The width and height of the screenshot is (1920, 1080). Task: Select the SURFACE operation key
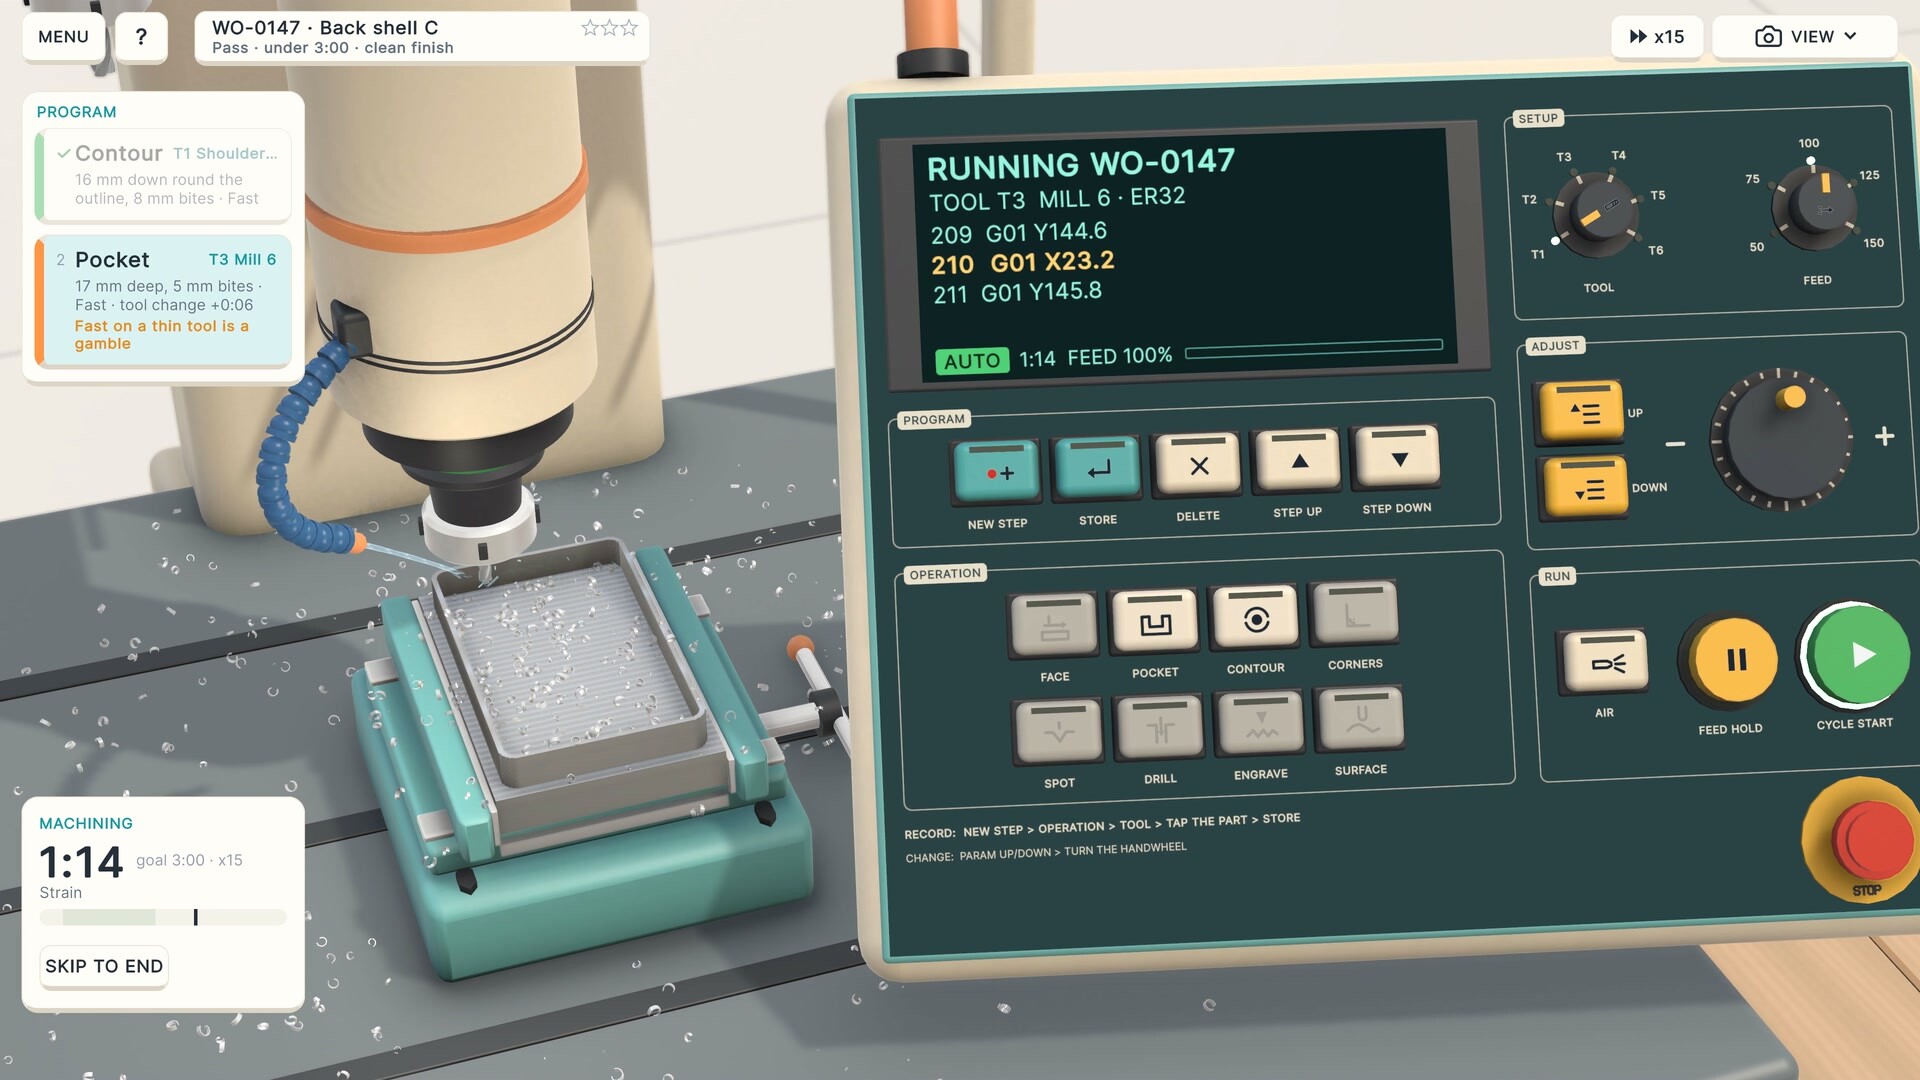(x=1361, y=719)
